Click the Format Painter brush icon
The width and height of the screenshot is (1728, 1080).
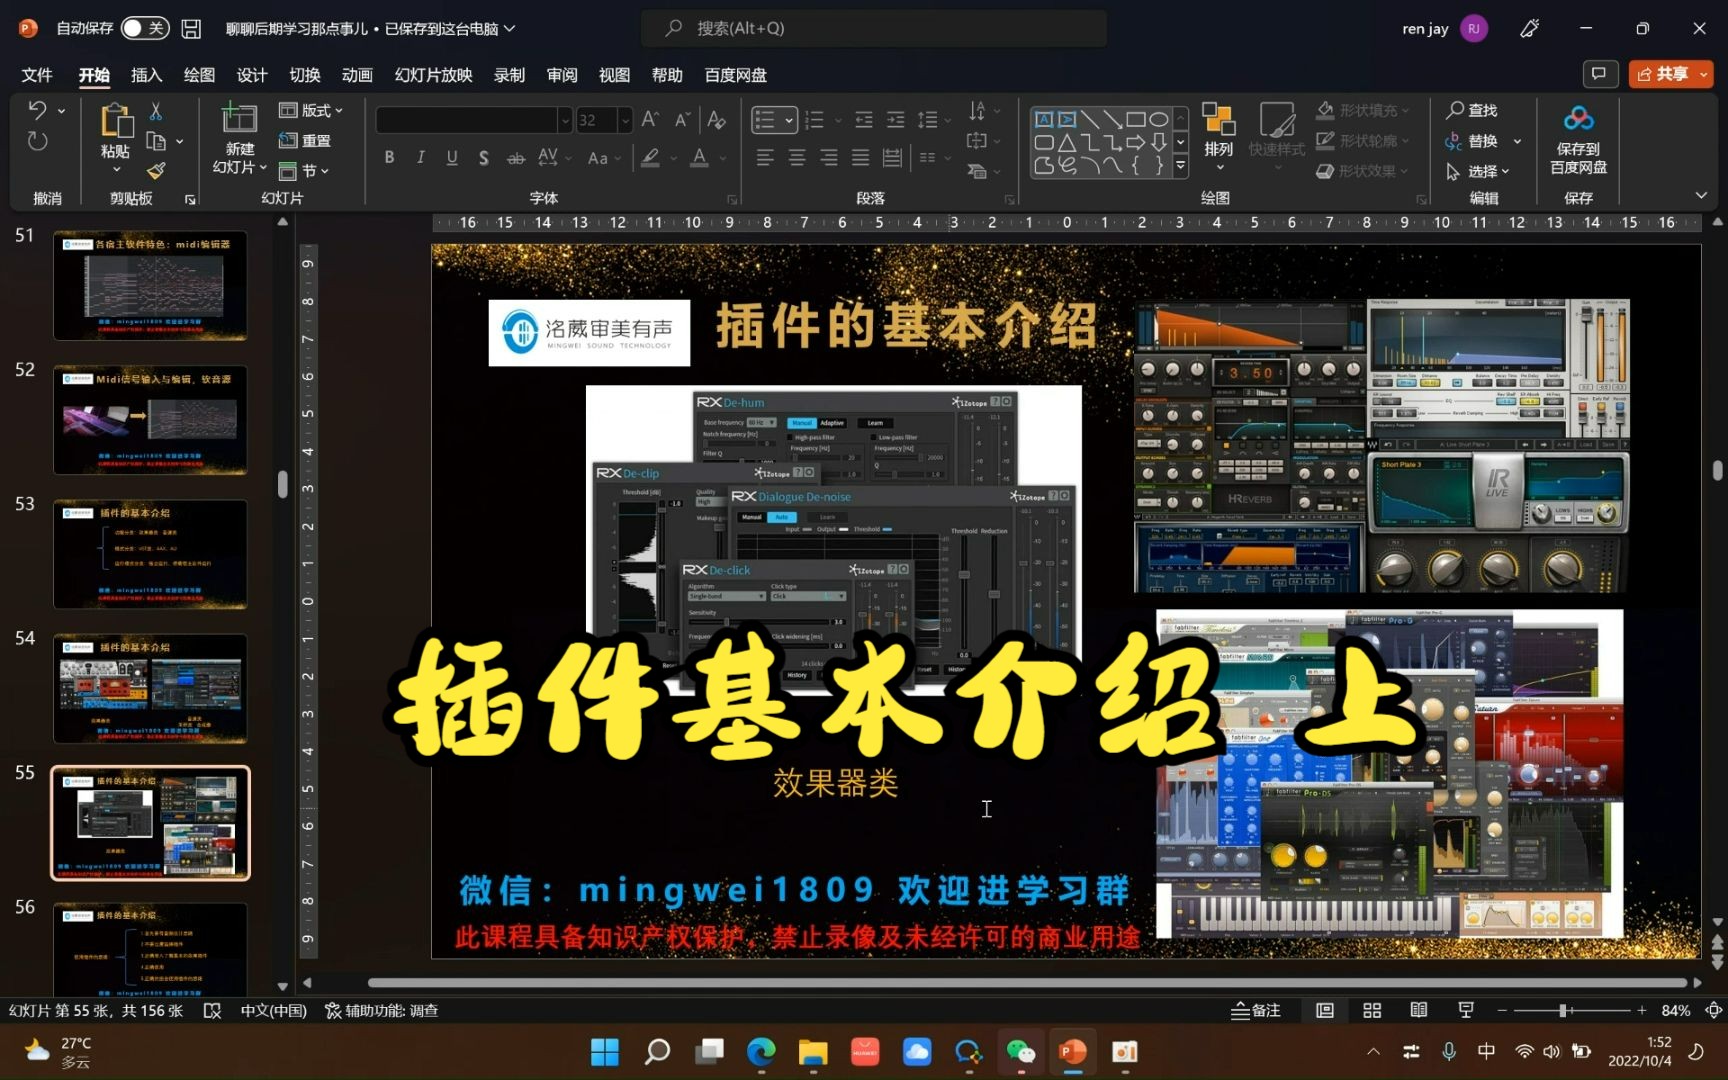point(156,171)
